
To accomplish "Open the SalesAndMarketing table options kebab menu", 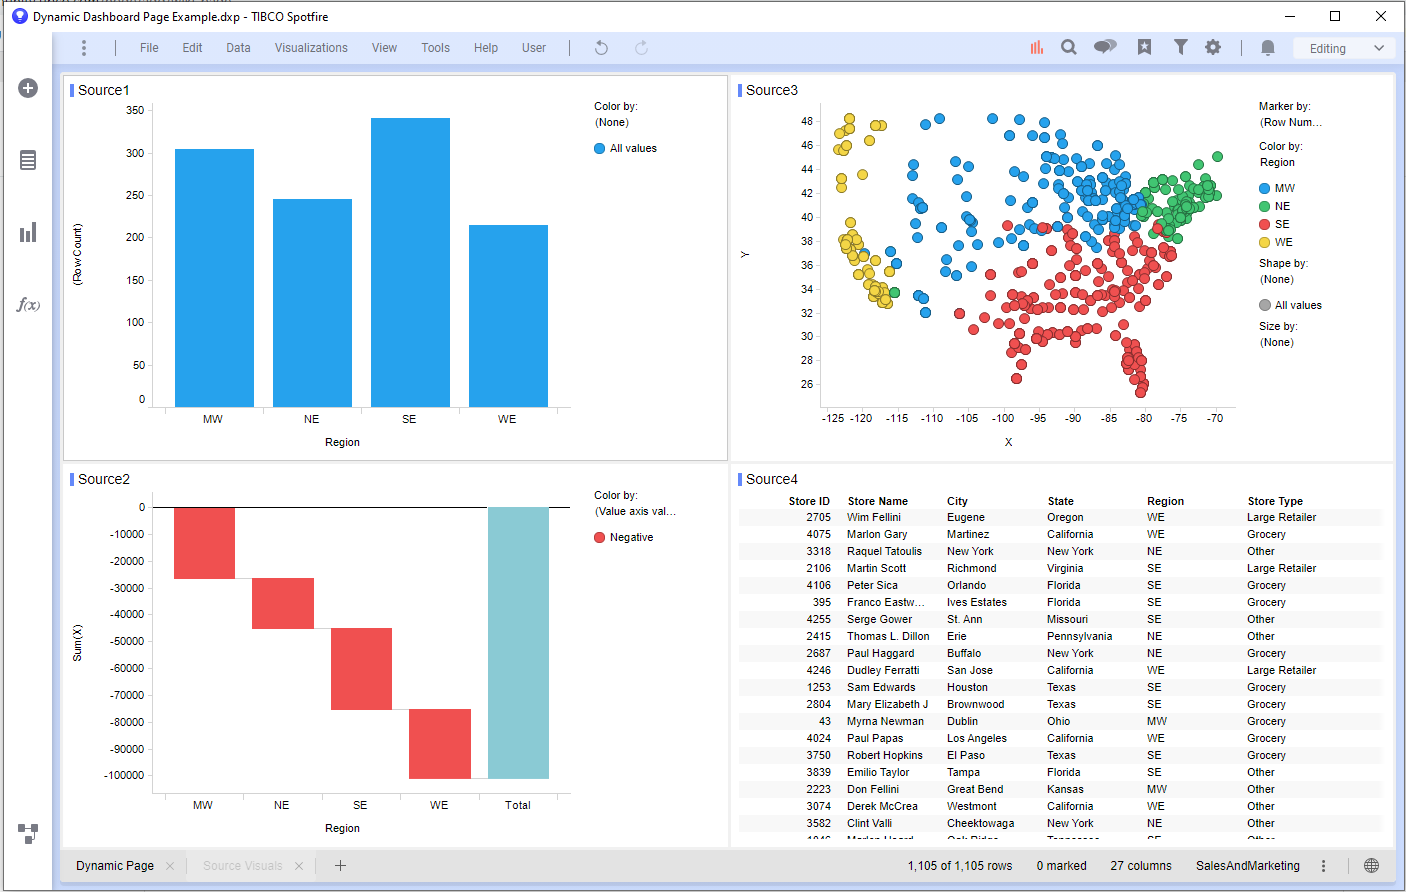I will tap(1322, 865).
